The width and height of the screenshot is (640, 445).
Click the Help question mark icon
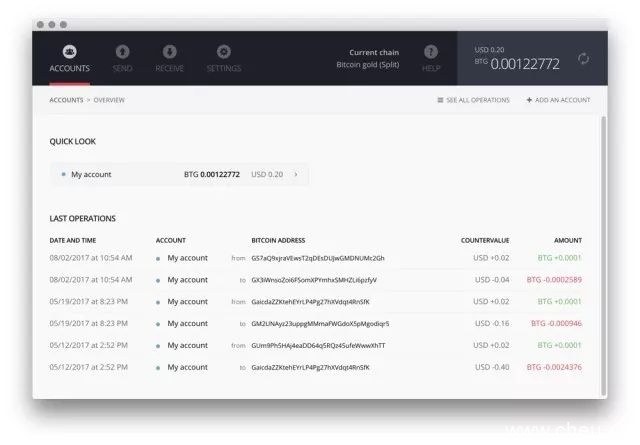pyautogui.click(x=431, y=51)
